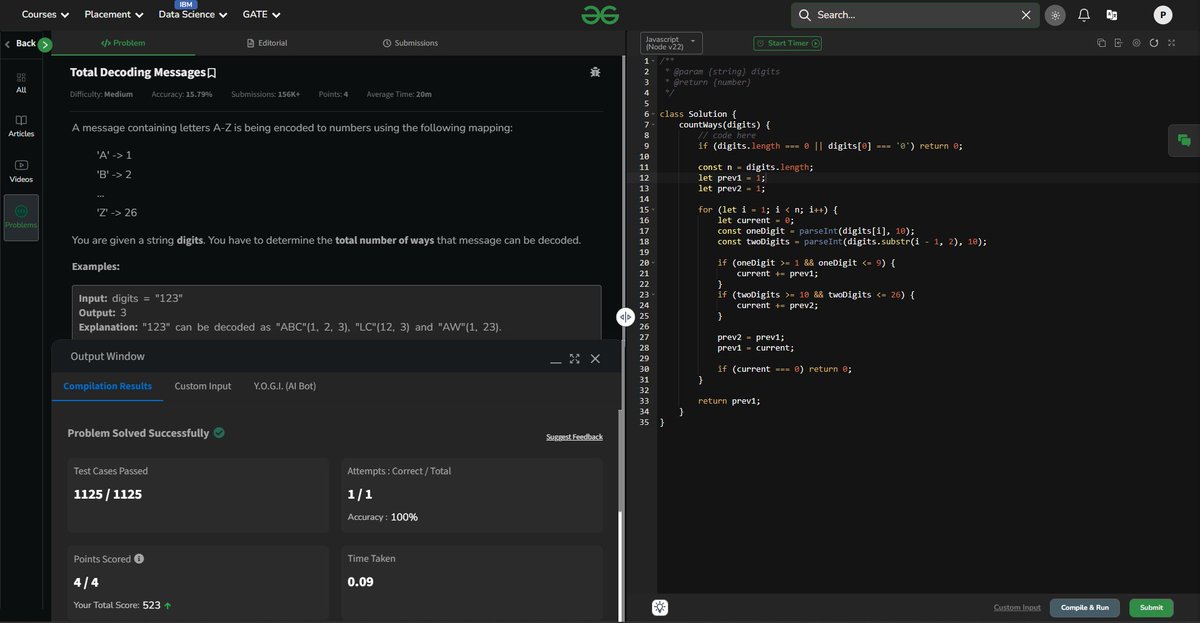The height and width of the screenshot is (623, 1200).
Task: Open the Javascript language dropdown
Action: (x=671, y=43)
